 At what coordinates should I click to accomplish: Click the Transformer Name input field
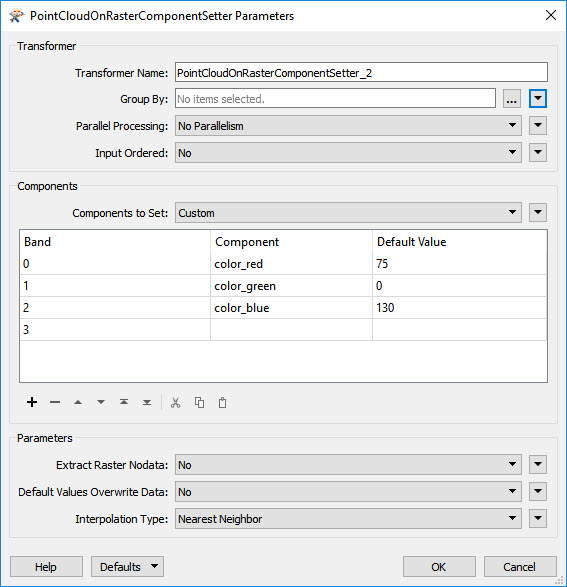[x=361, y=73]
